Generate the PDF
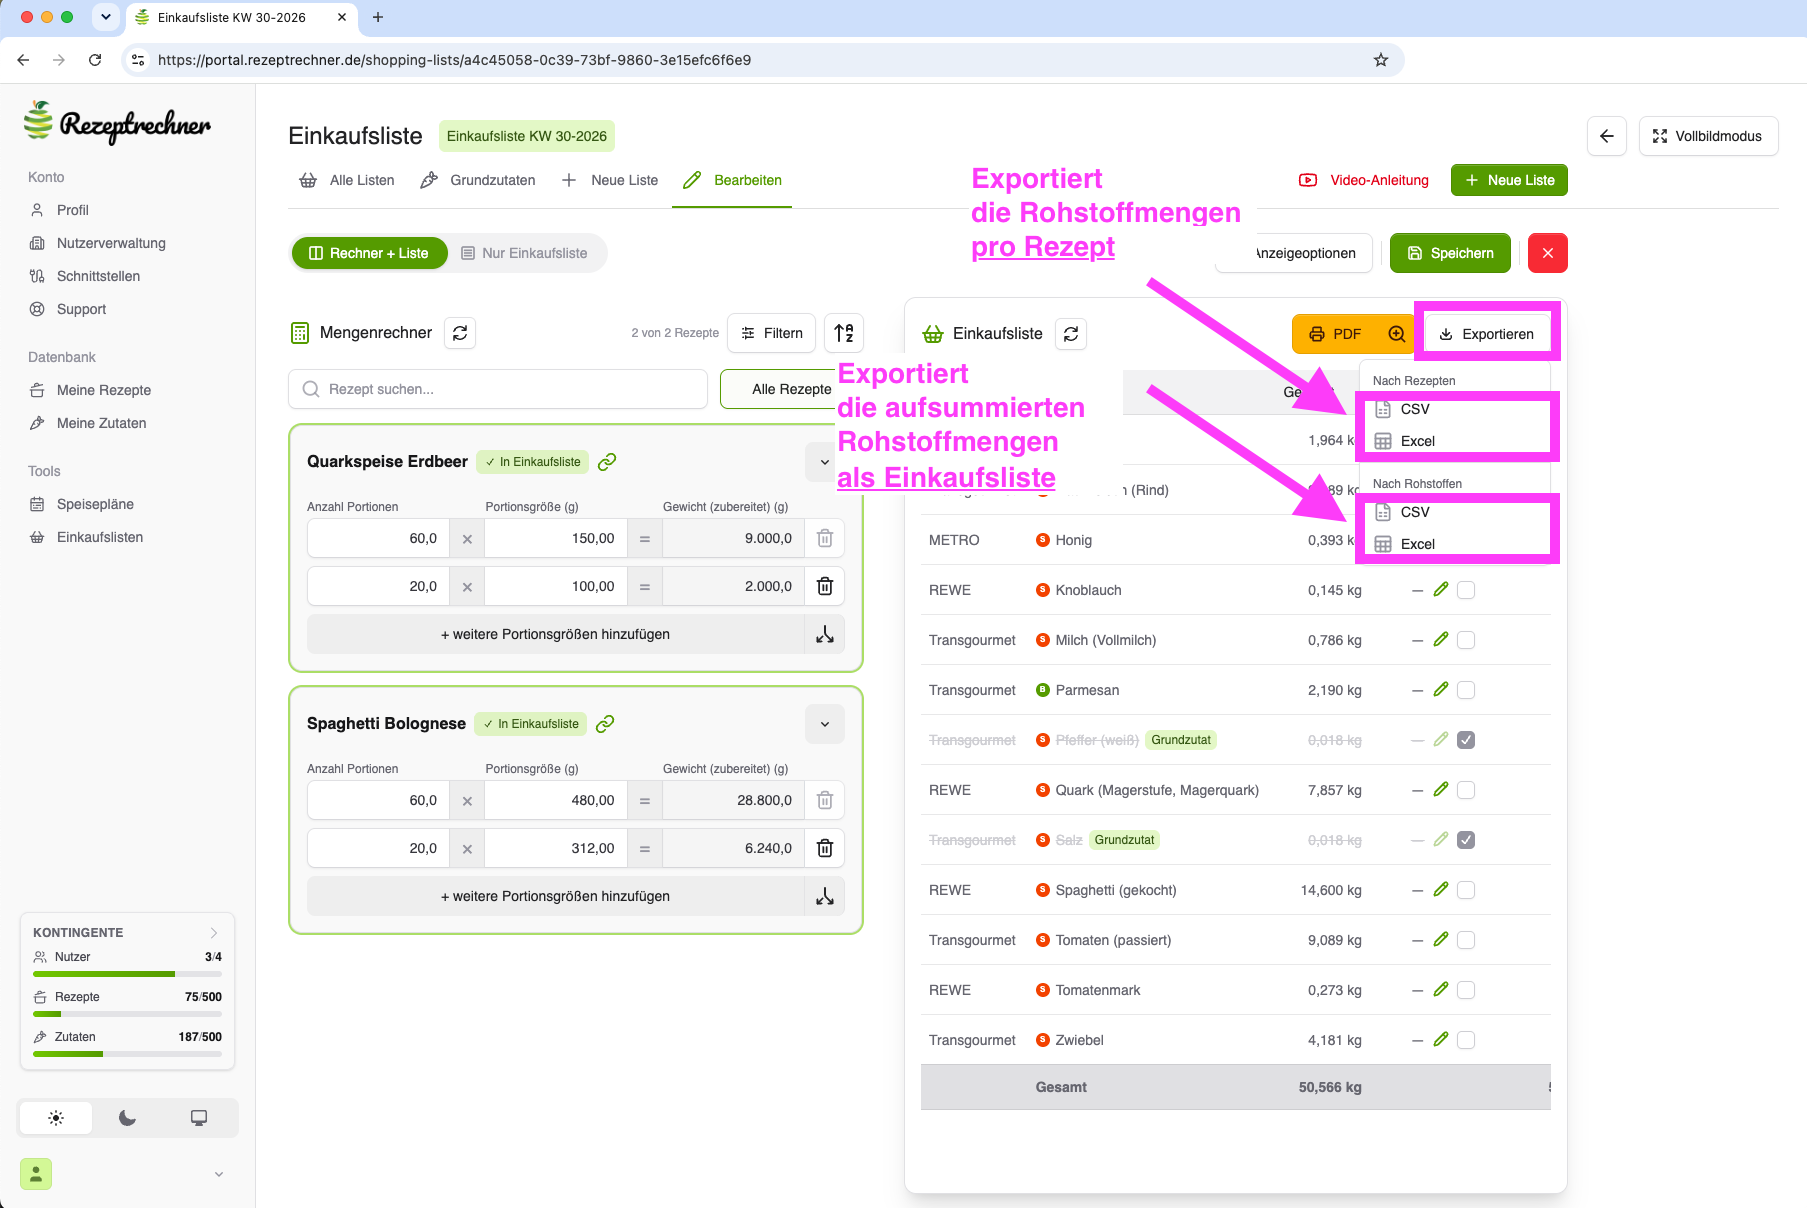This screenshot has height=1208, width=1807. (x=1336, y=334)
